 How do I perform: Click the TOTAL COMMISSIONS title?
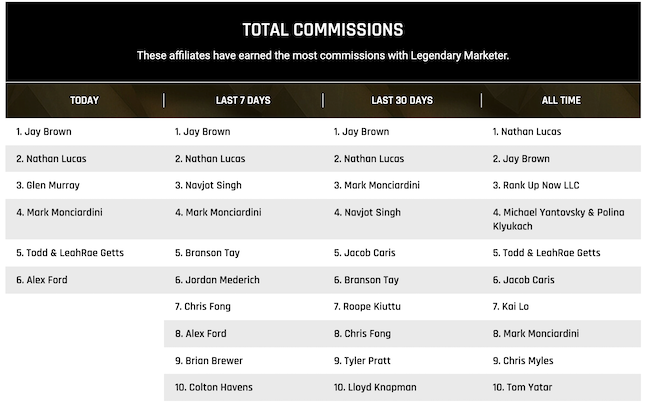coord(323,30)
